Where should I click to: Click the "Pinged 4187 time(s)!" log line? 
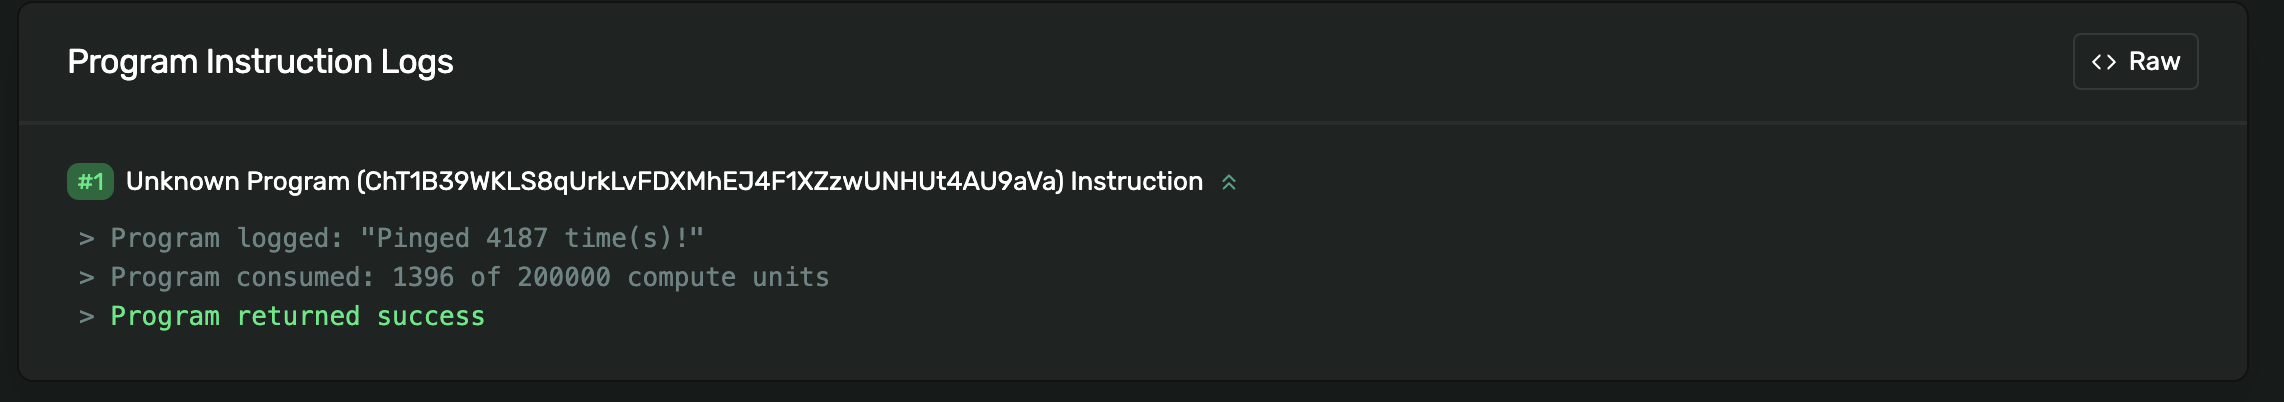(532, 238)
